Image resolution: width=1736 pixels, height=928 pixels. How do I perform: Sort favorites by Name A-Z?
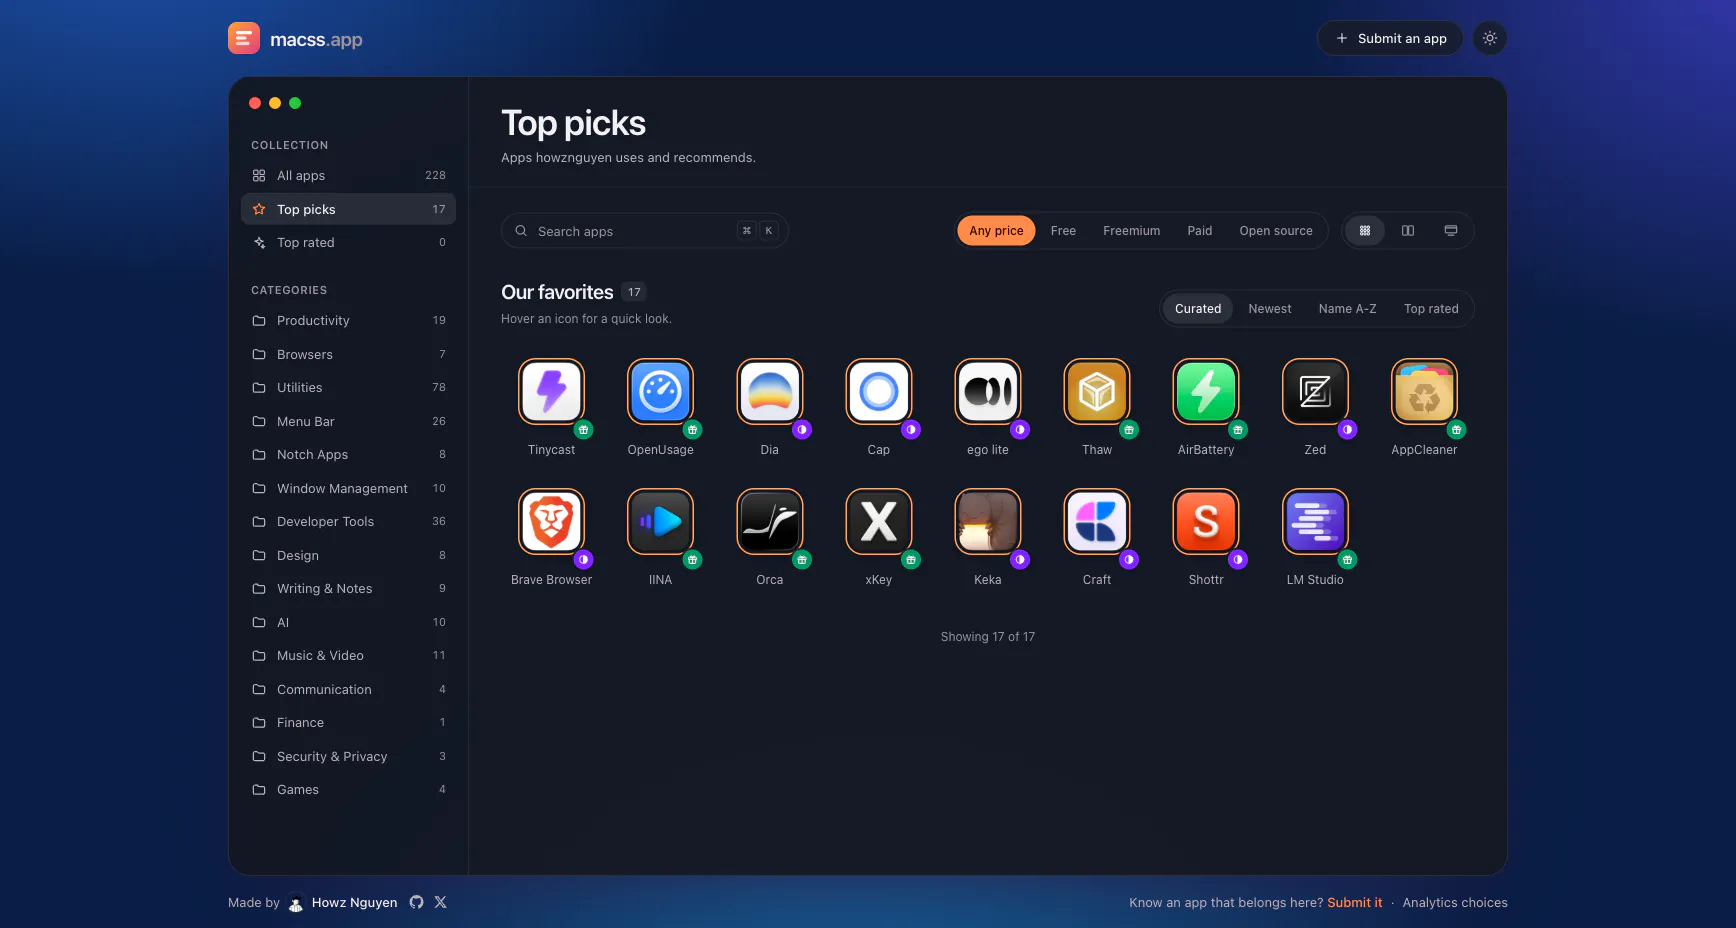1347,309
